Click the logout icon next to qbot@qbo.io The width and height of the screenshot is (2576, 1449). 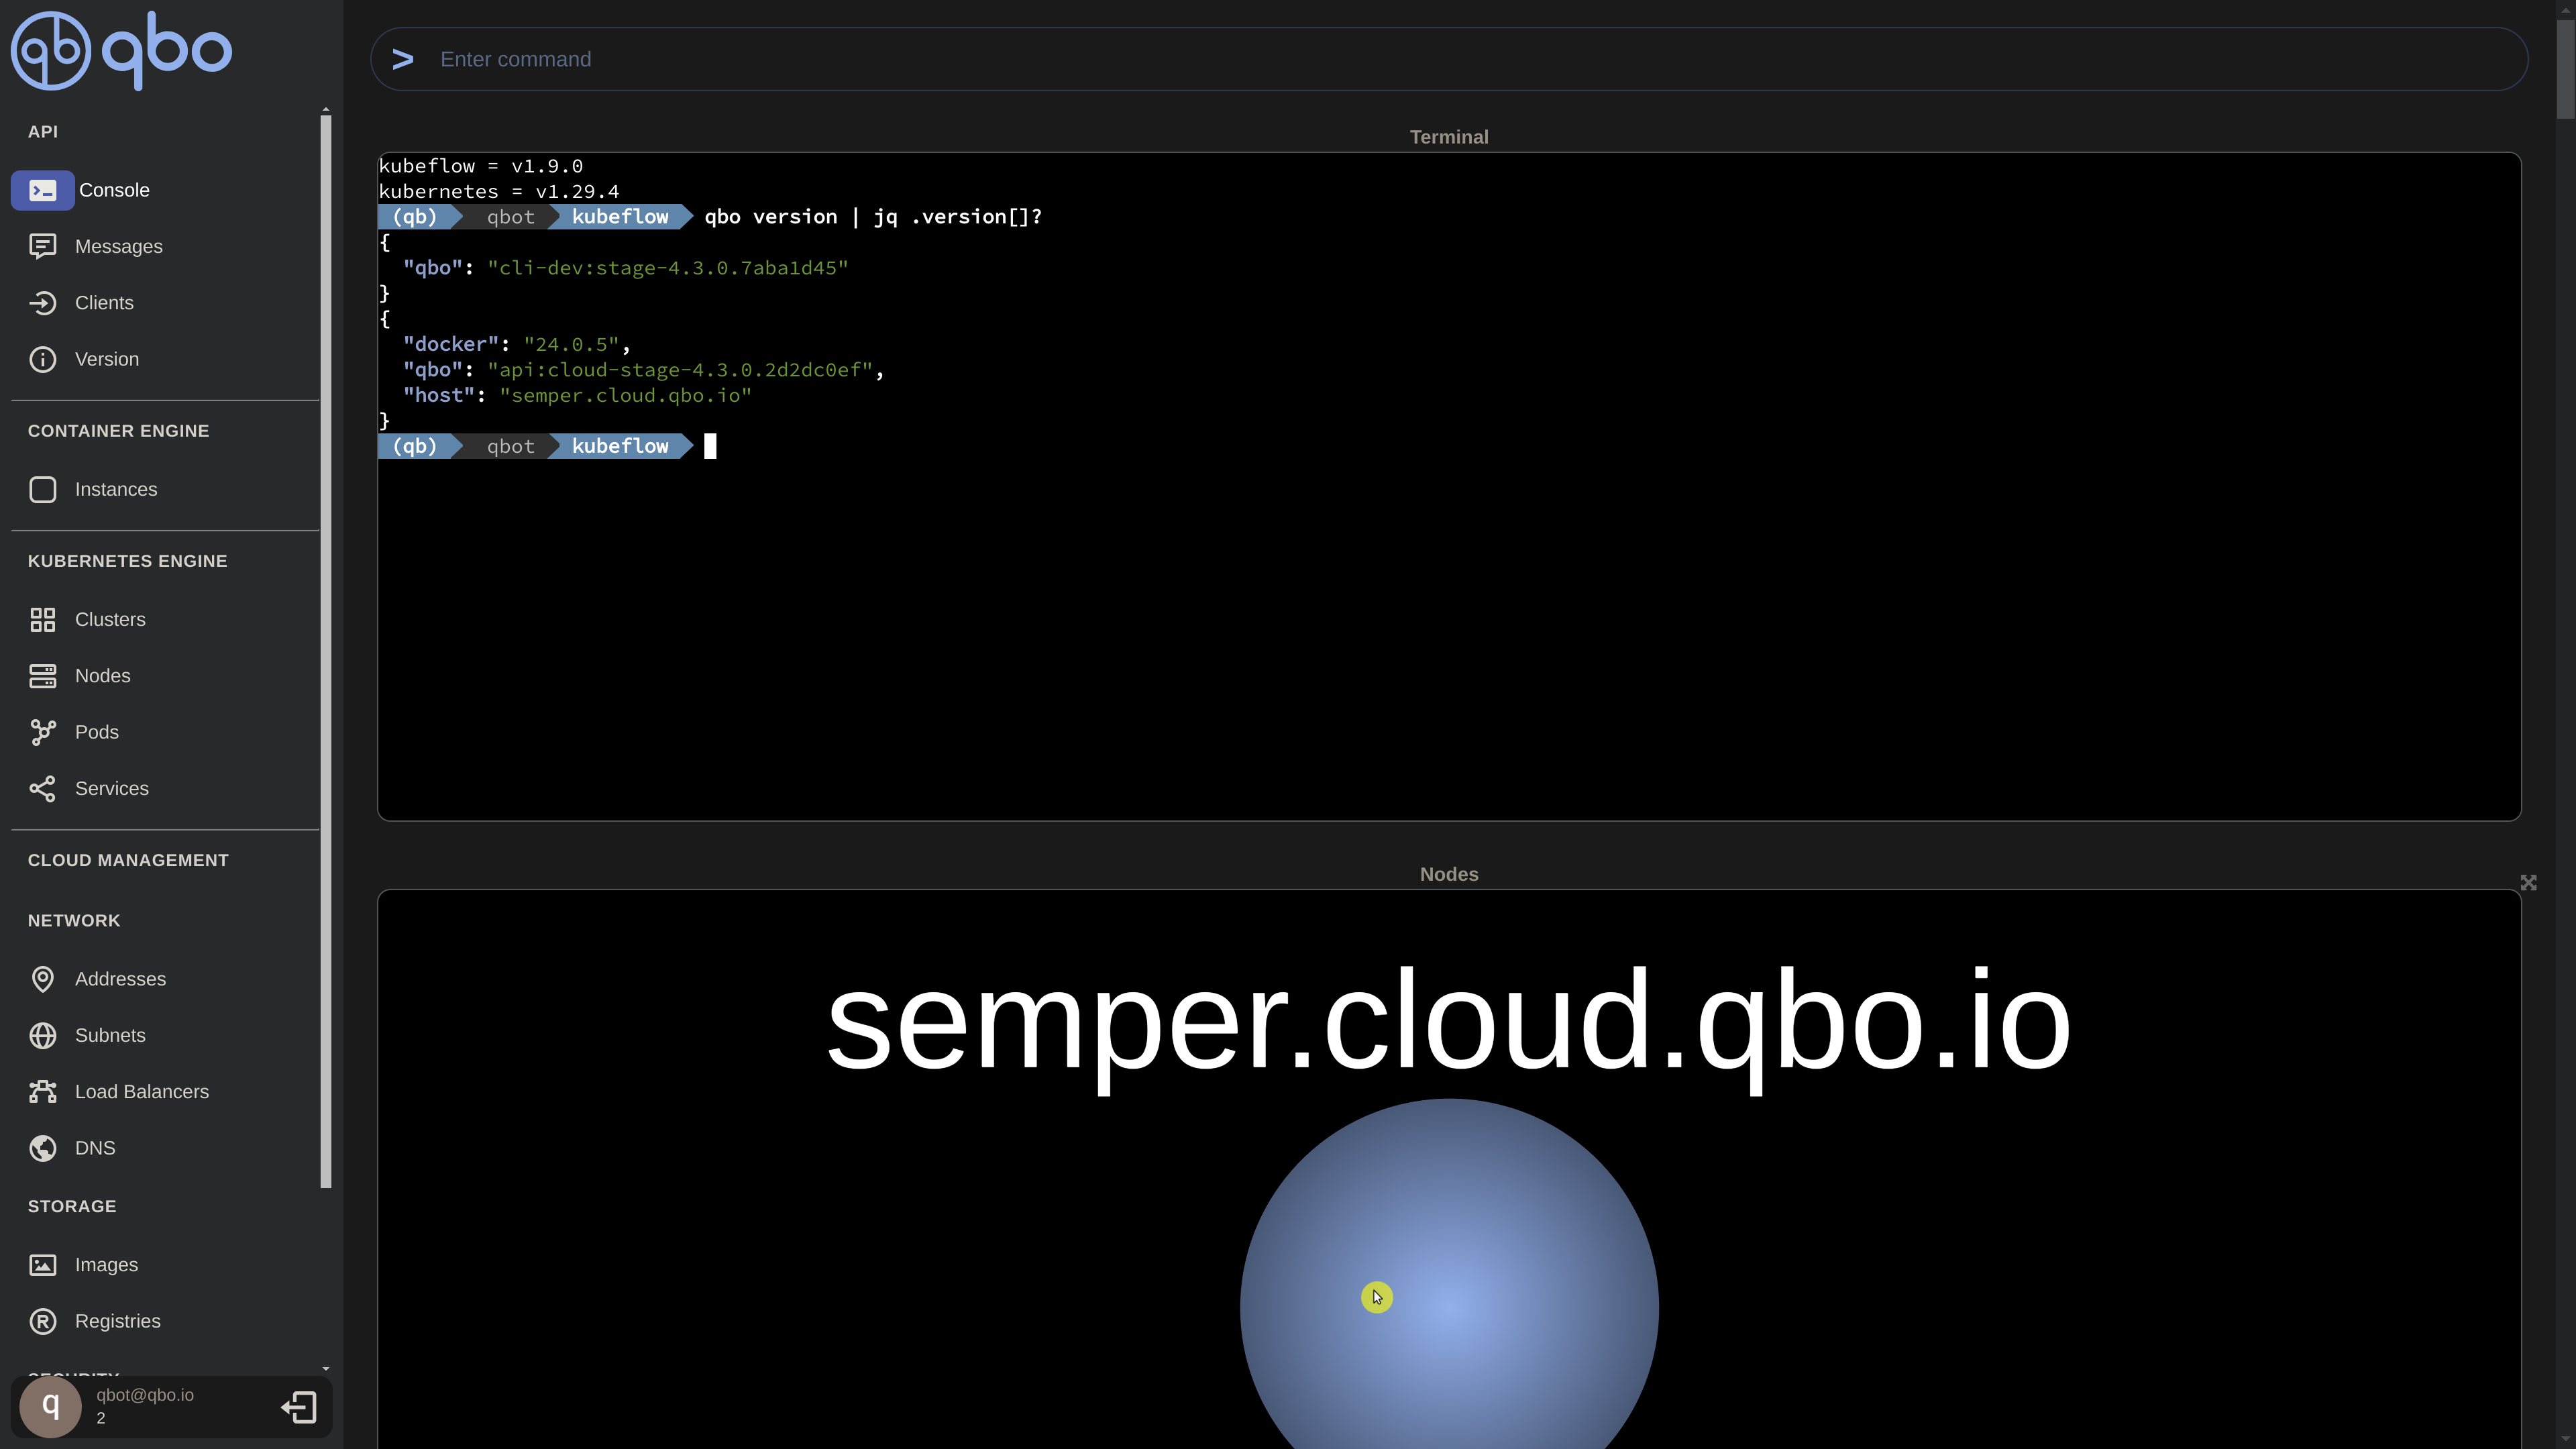click(299, 1407)
